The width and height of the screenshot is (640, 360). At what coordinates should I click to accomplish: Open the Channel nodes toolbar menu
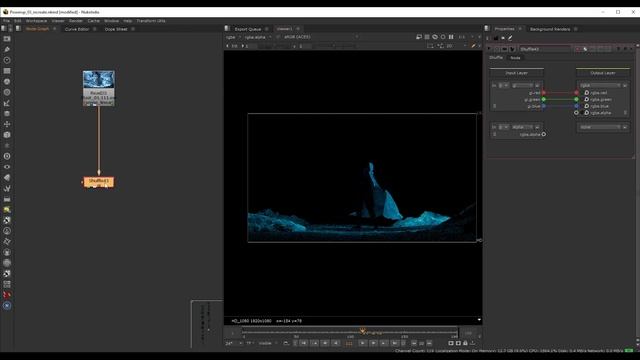(7, 71)
